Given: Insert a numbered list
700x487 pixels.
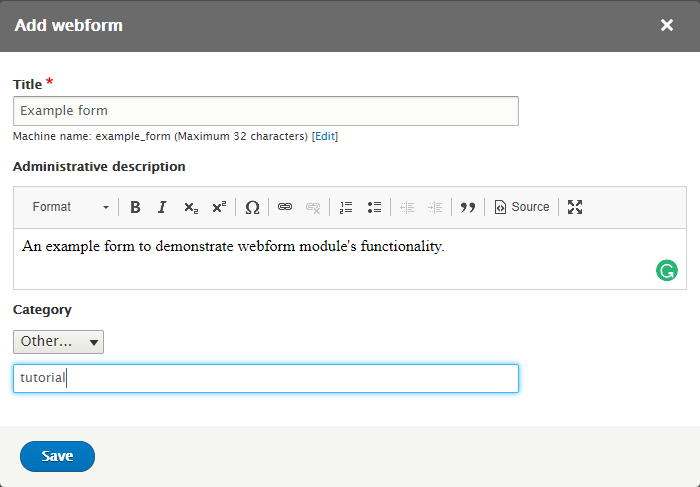Looking at the screenshot, I should coord(346,207).
